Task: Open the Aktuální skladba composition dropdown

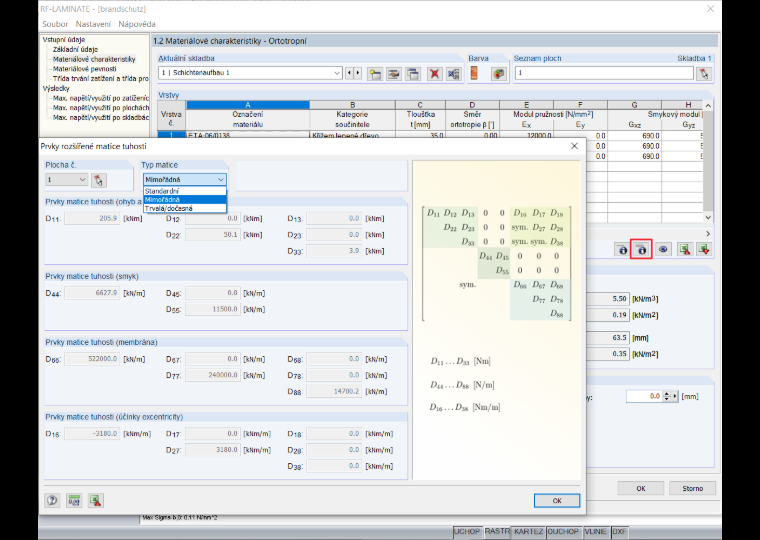Action: point(250,73)
